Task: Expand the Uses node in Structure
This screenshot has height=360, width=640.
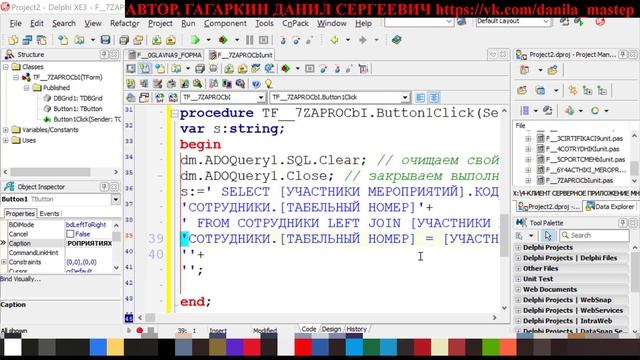Action: point(6,140)
